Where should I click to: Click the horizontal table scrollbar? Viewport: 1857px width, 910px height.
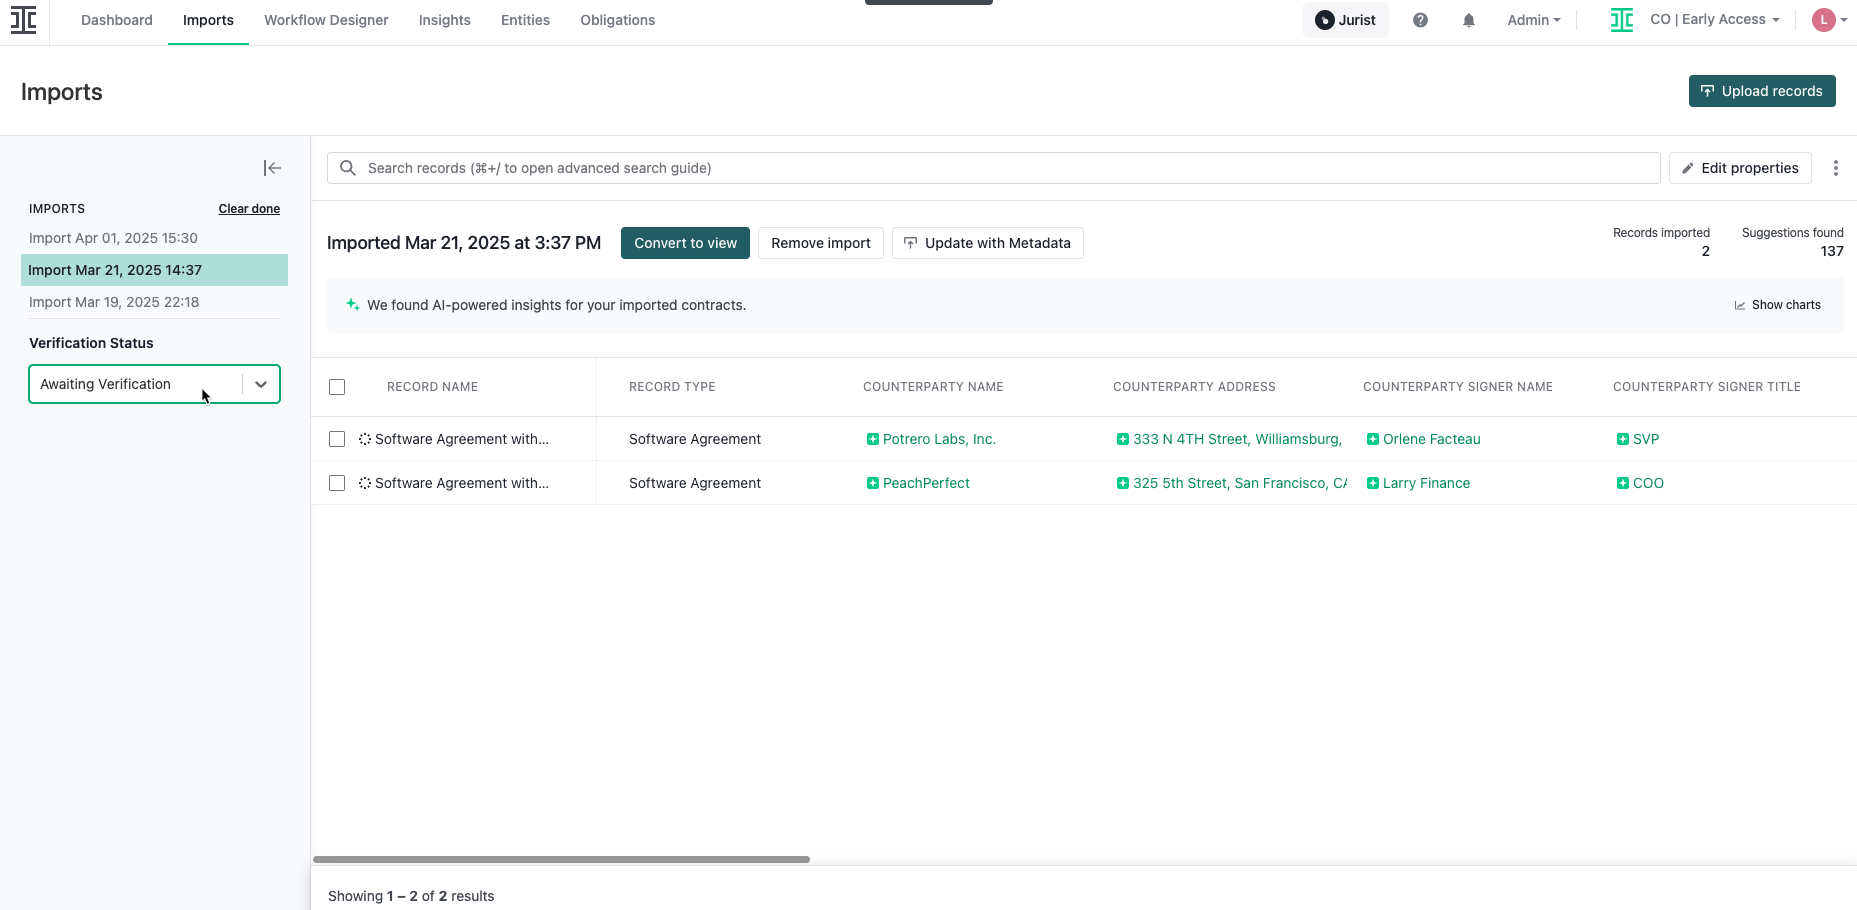coord(561,859)
